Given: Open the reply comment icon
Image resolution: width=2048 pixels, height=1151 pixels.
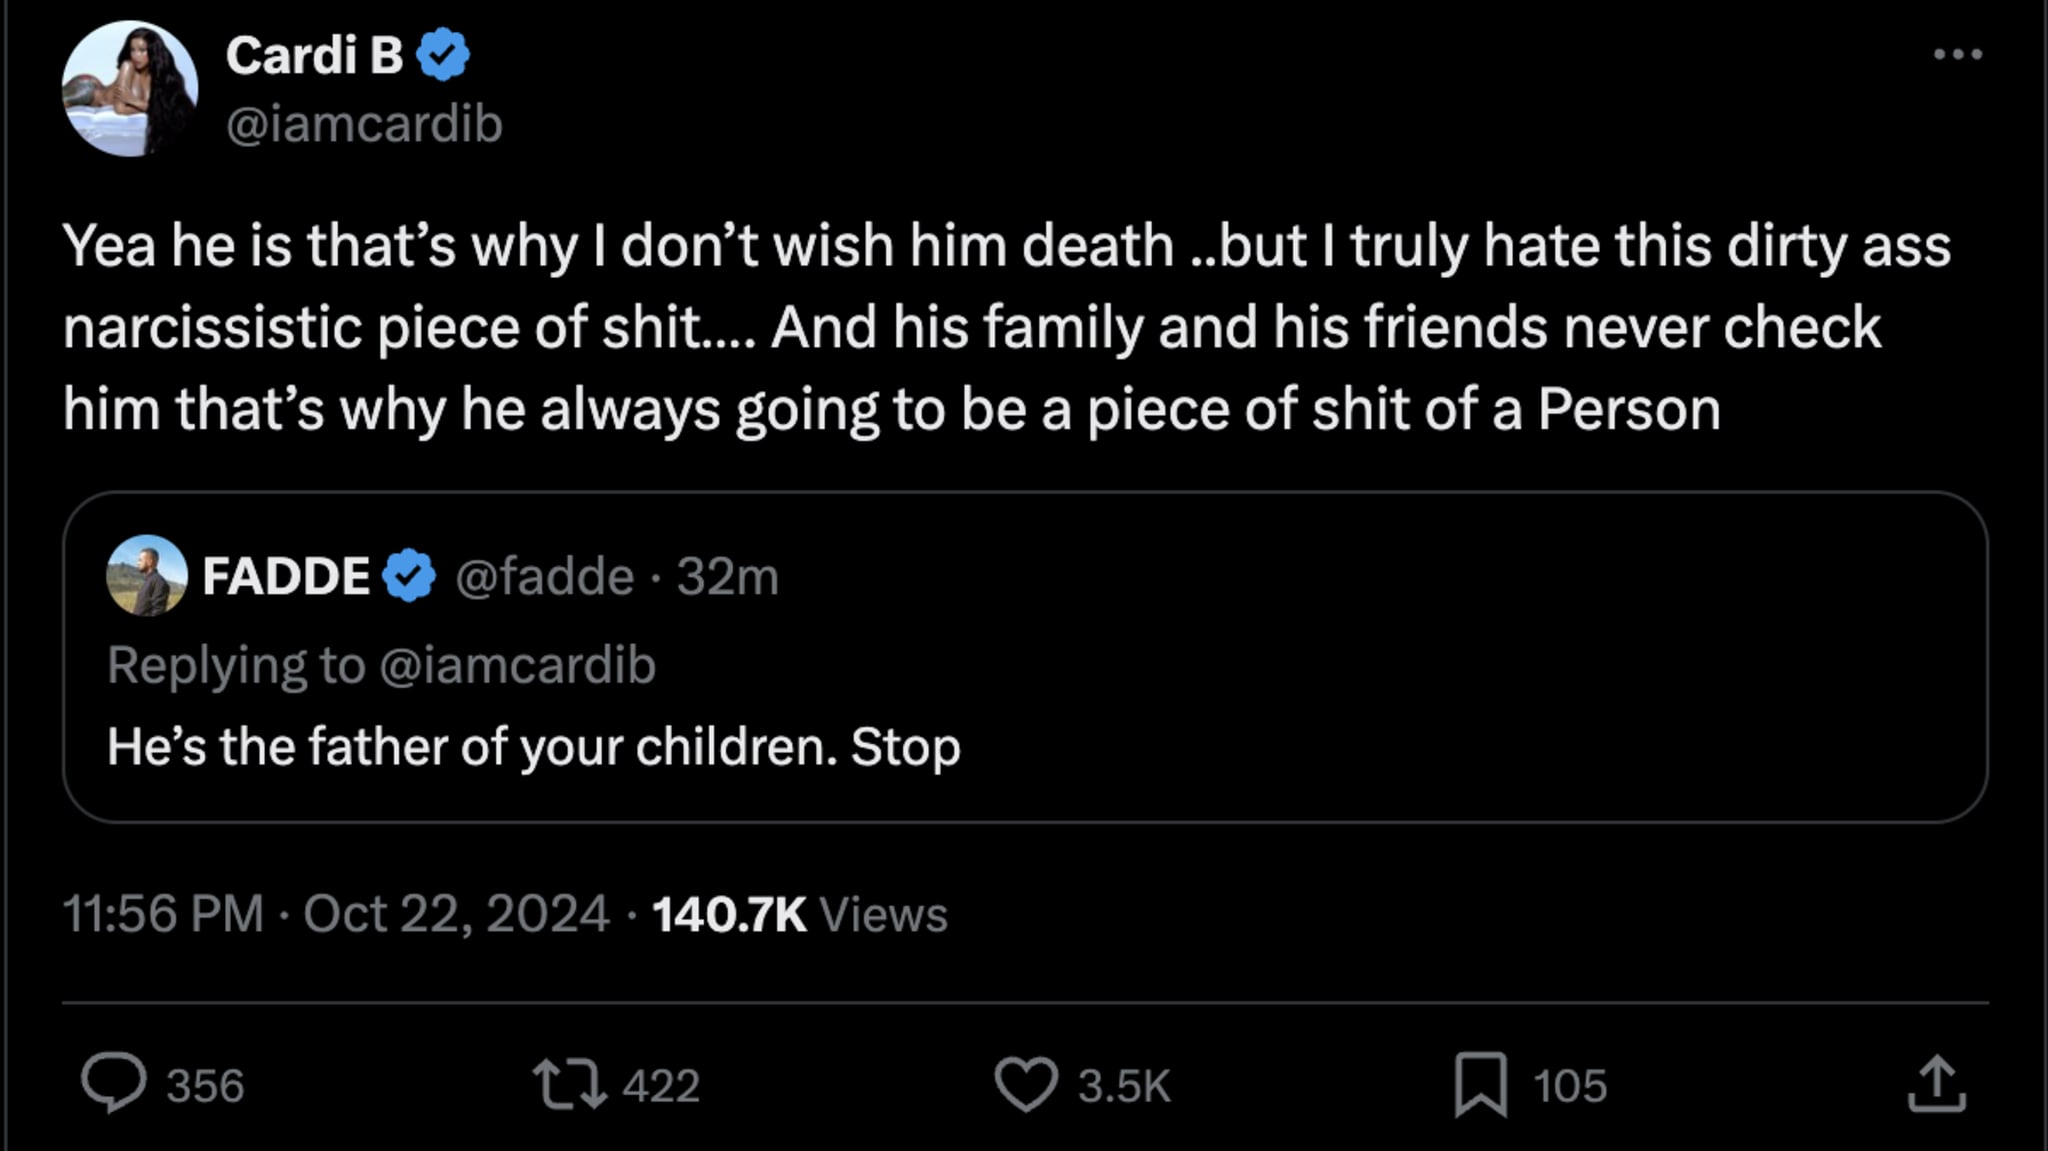Looking at the screenshot, I should coord(113,1084).
